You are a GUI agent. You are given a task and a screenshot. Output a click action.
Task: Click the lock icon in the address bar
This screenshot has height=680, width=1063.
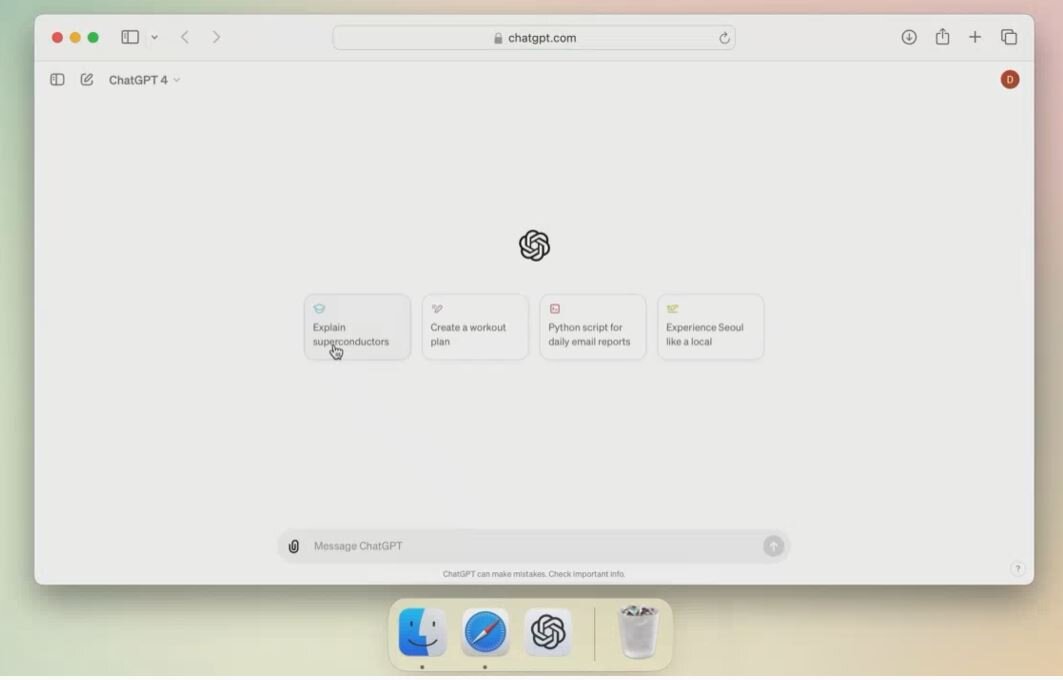498,38
